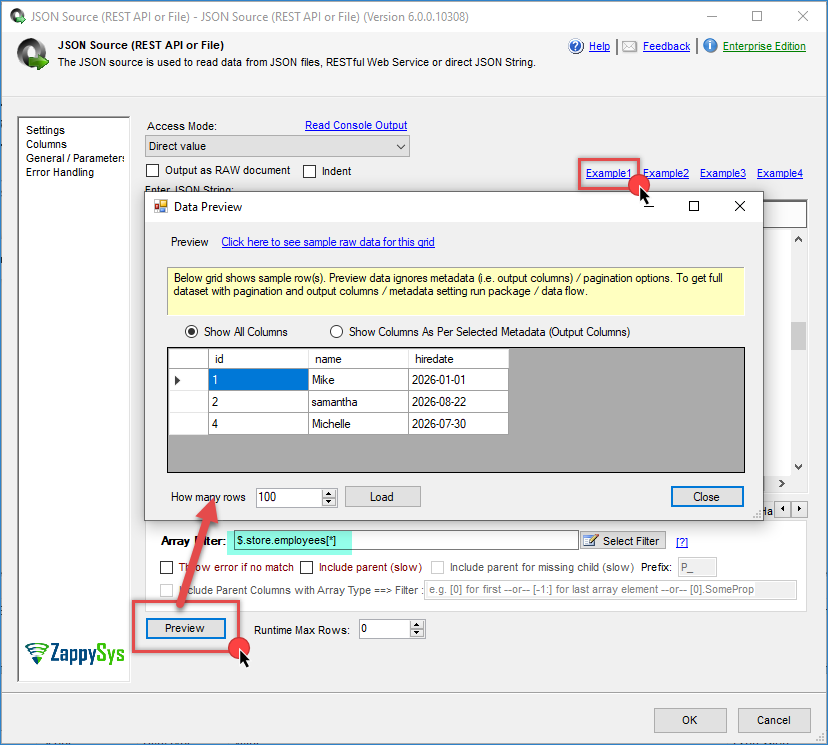Check Throw error if no match
The width and height of the screenshot is (828, 745).
click(x=166, y=567)
